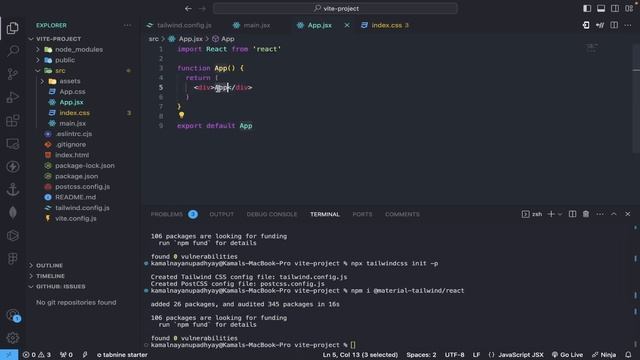This screenshot has width=640, height=360.
Task: Open the Debug Console panel tab
Action: (x=272, y=214)
